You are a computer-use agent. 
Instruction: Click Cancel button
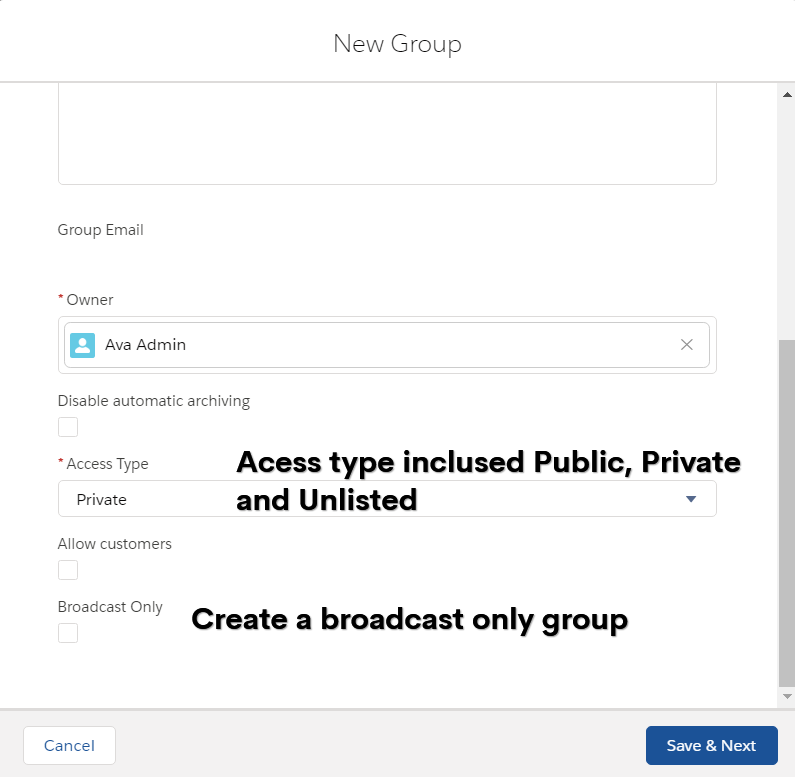click(x=69, y=746)
